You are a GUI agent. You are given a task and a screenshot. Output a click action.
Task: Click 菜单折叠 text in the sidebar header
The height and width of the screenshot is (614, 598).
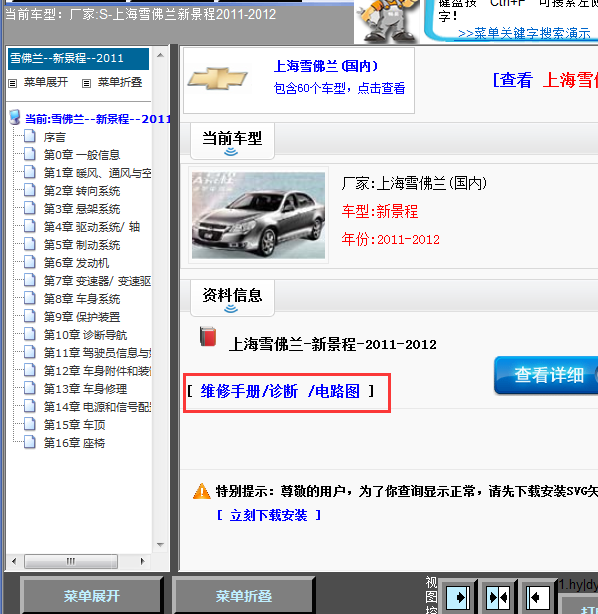click(119, 82)
